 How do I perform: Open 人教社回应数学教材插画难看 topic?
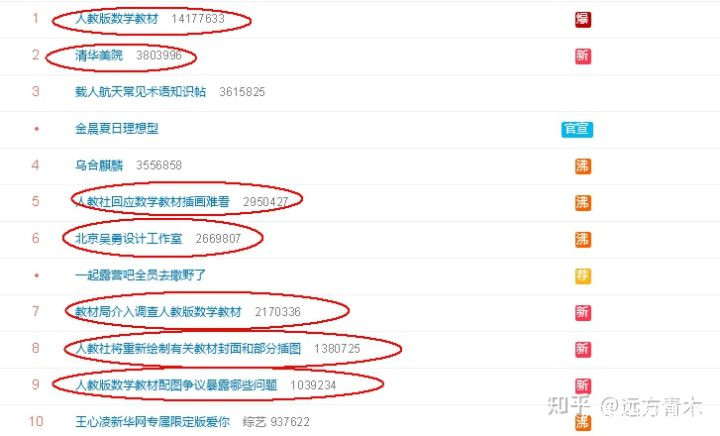152,201
